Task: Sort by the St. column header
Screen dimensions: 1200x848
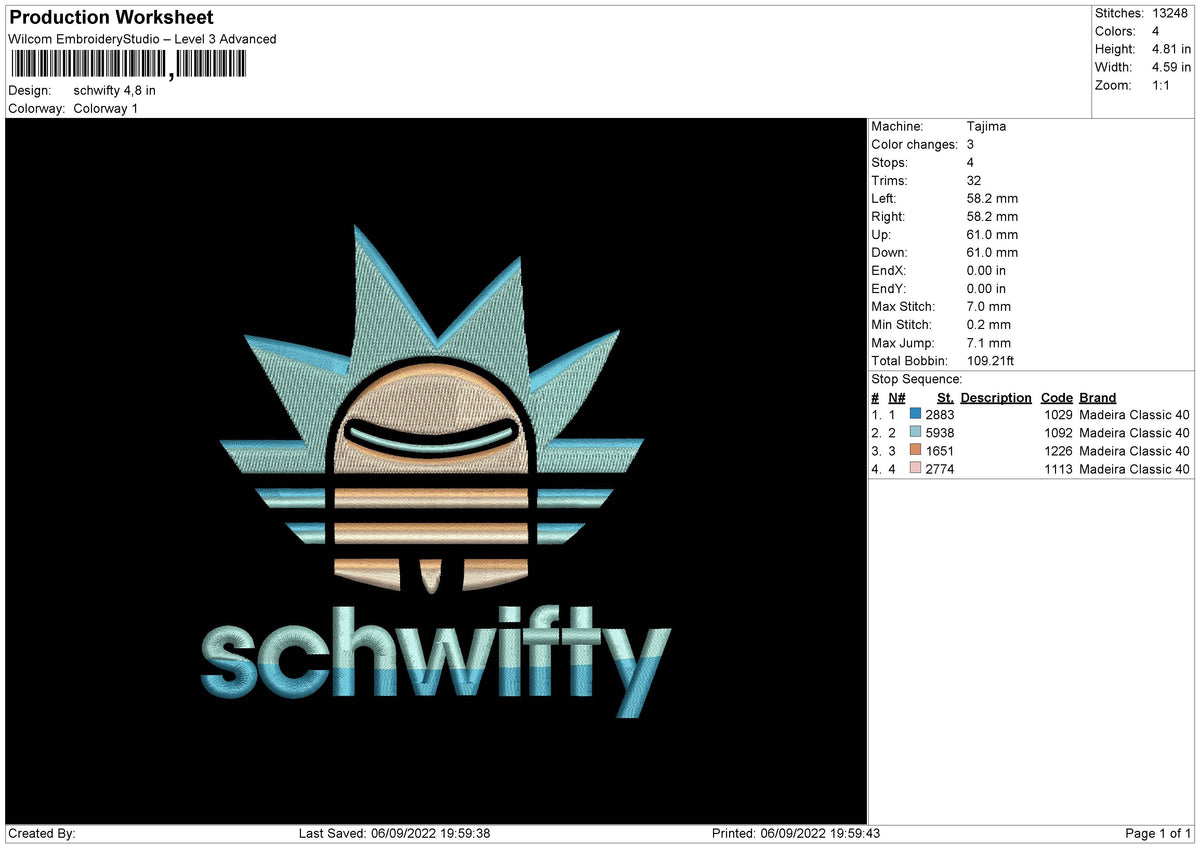Action: pos(945,397)
